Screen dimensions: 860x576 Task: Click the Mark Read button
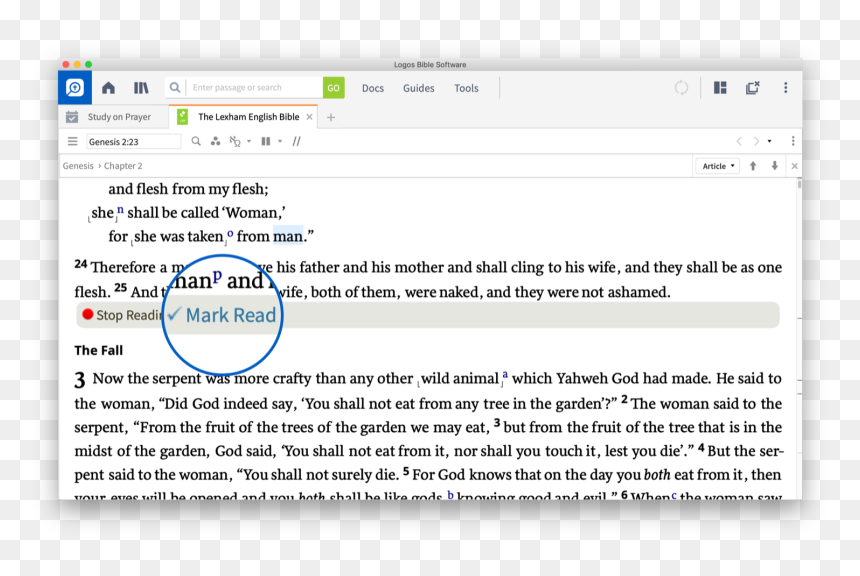click(222, 315)
